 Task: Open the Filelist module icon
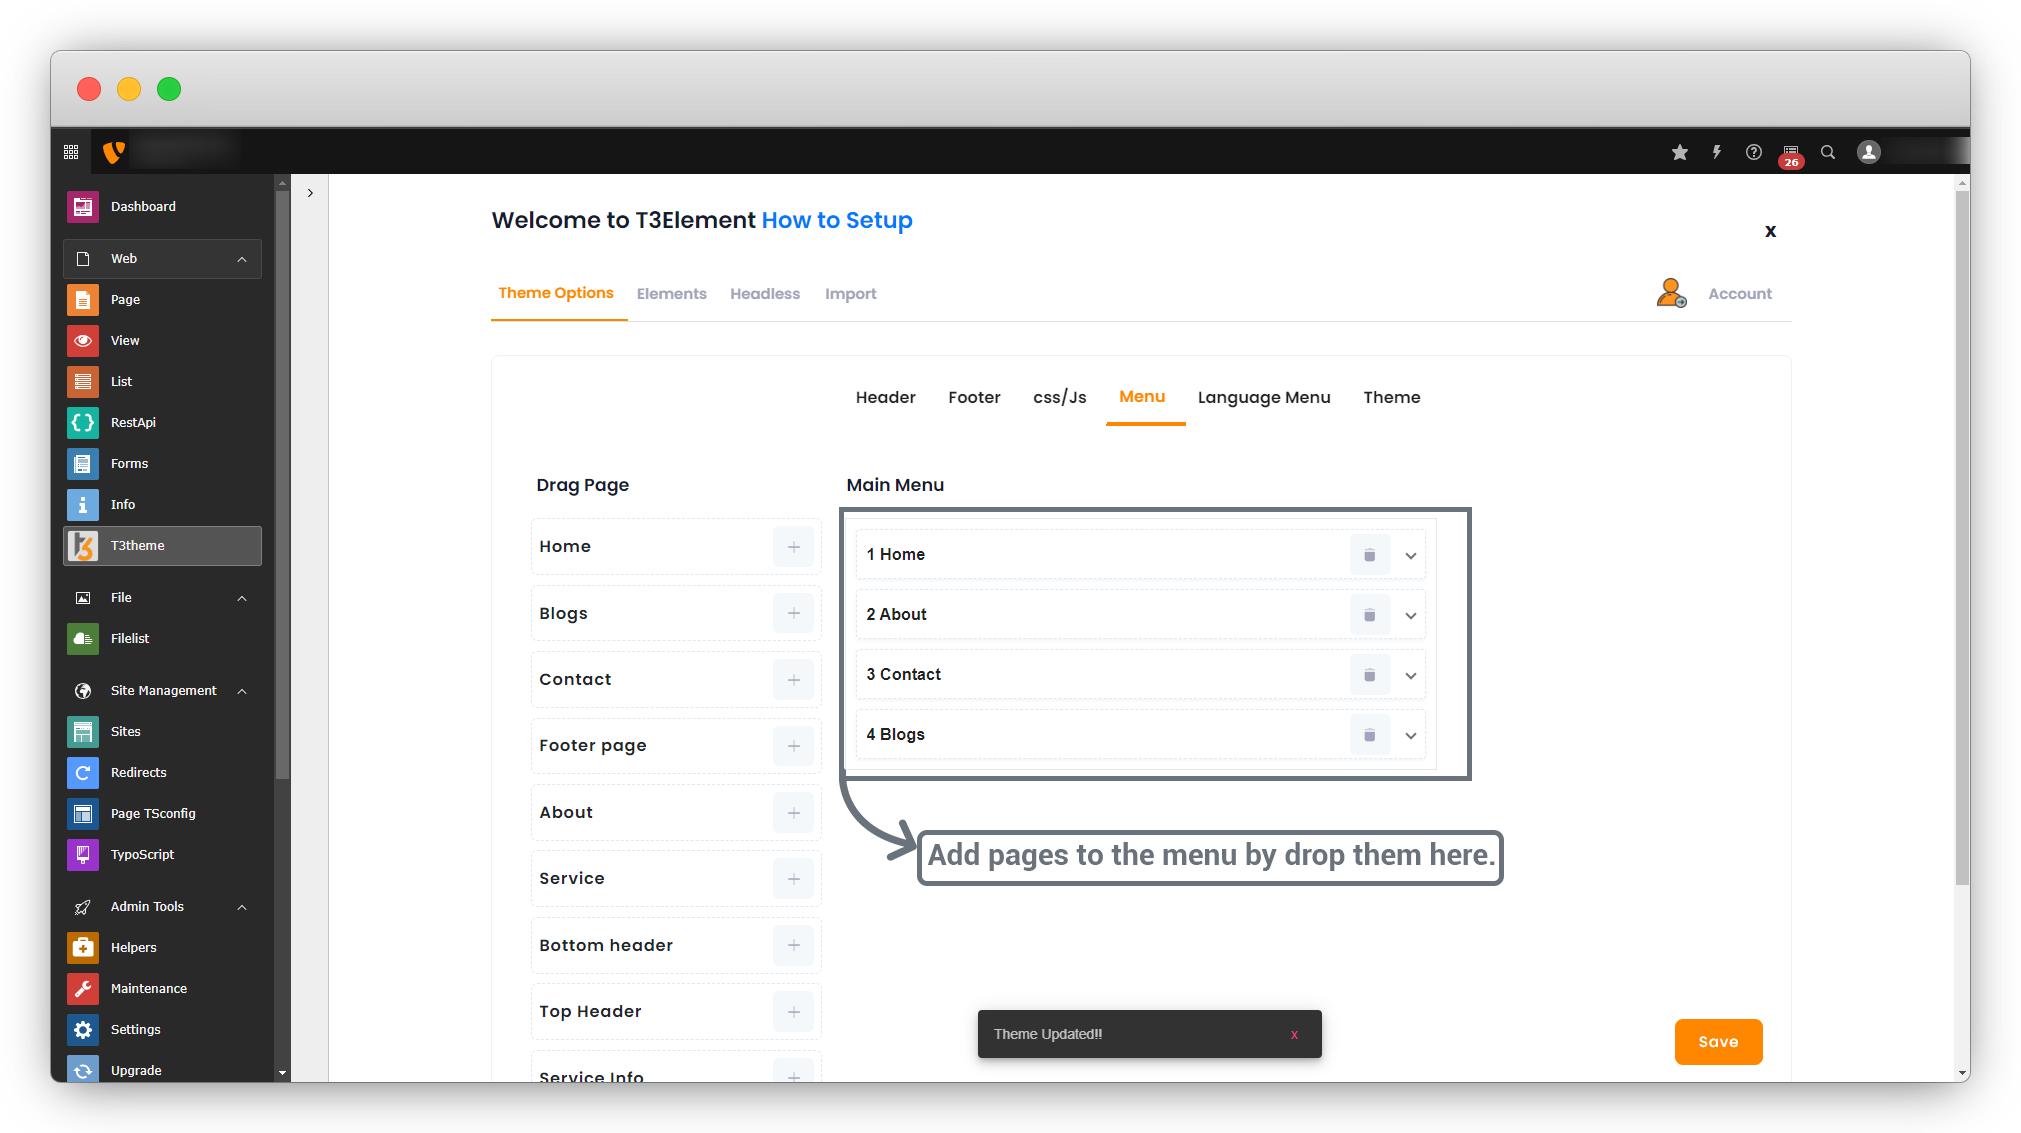(83, 639)
